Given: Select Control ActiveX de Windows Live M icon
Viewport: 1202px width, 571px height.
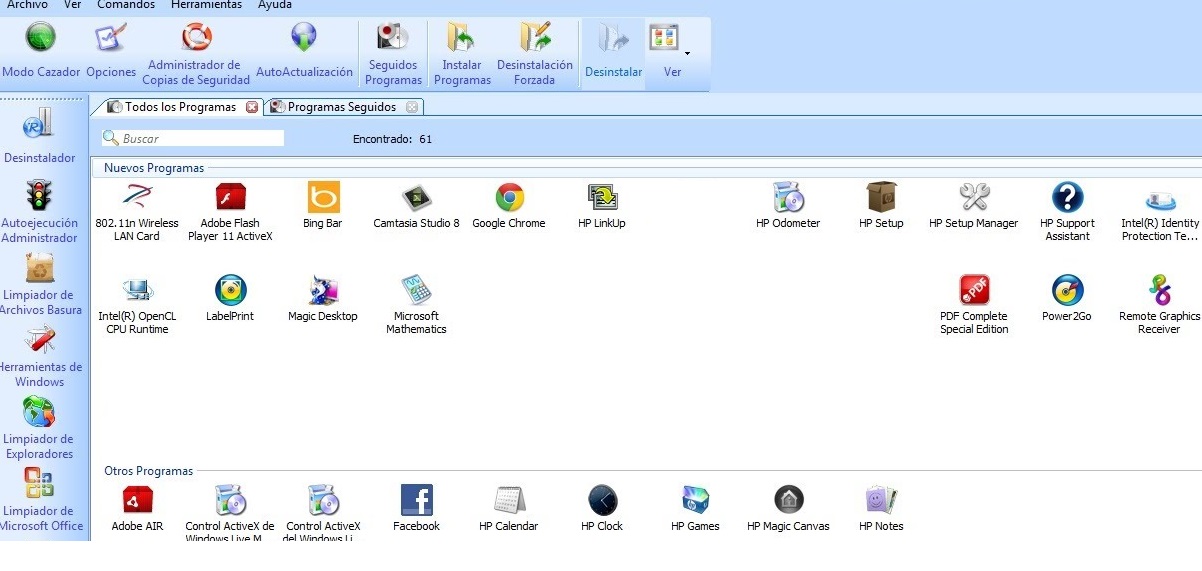Looking at the screenshot, I should click(x=230, y=513).
